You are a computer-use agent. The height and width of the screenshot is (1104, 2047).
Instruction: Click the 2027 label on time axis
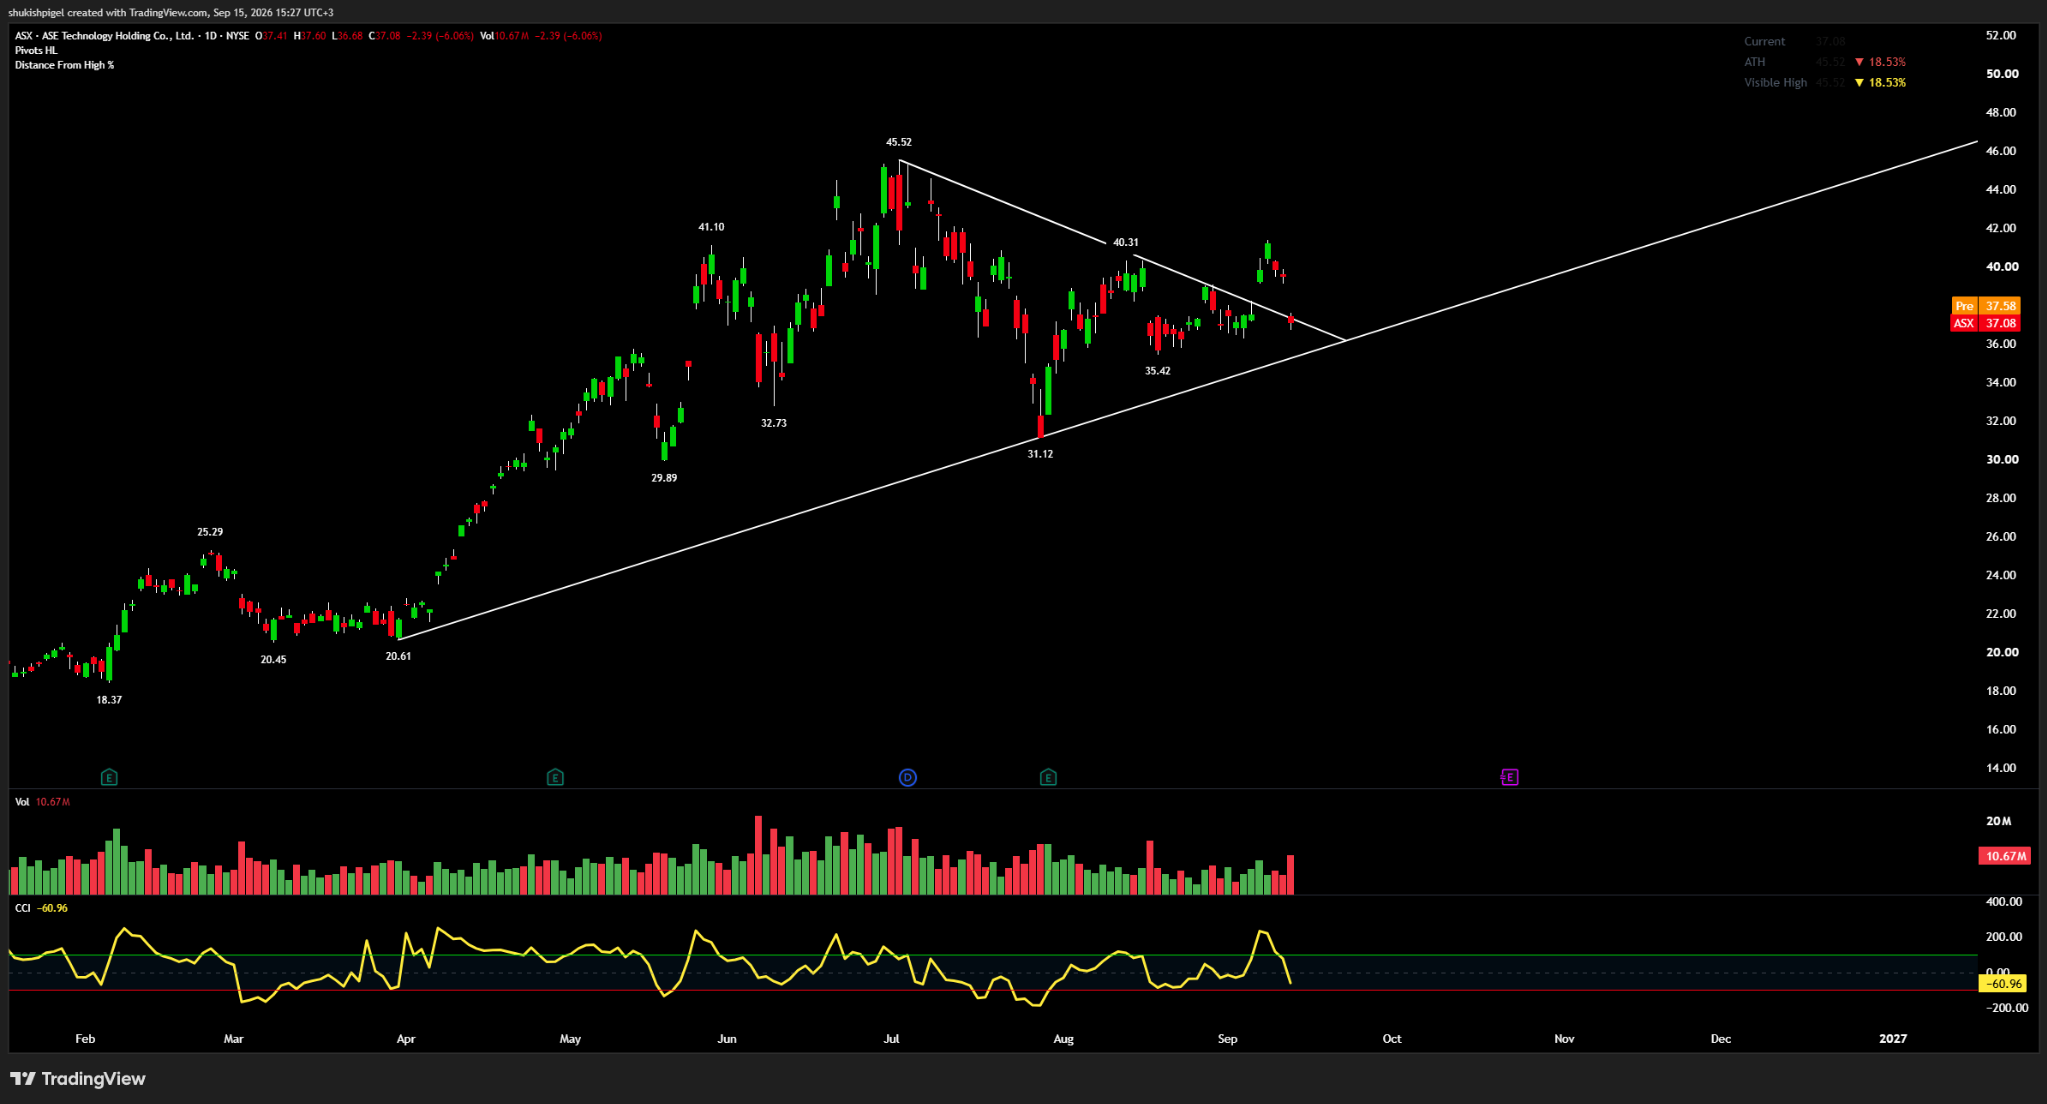click(1892, 1039)
